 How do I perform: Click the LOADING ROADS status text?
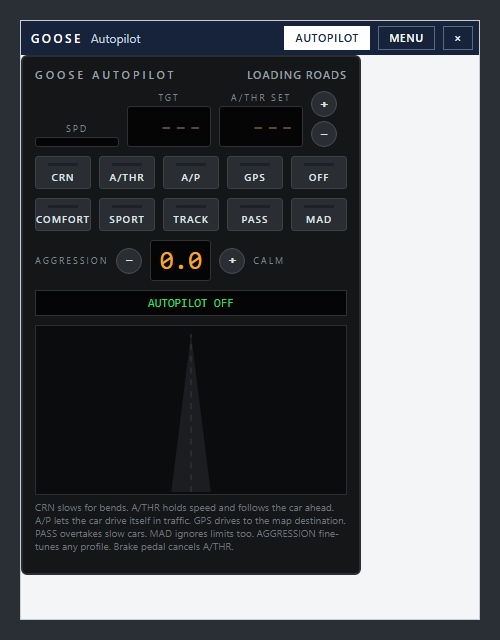[x=297, y=75]
